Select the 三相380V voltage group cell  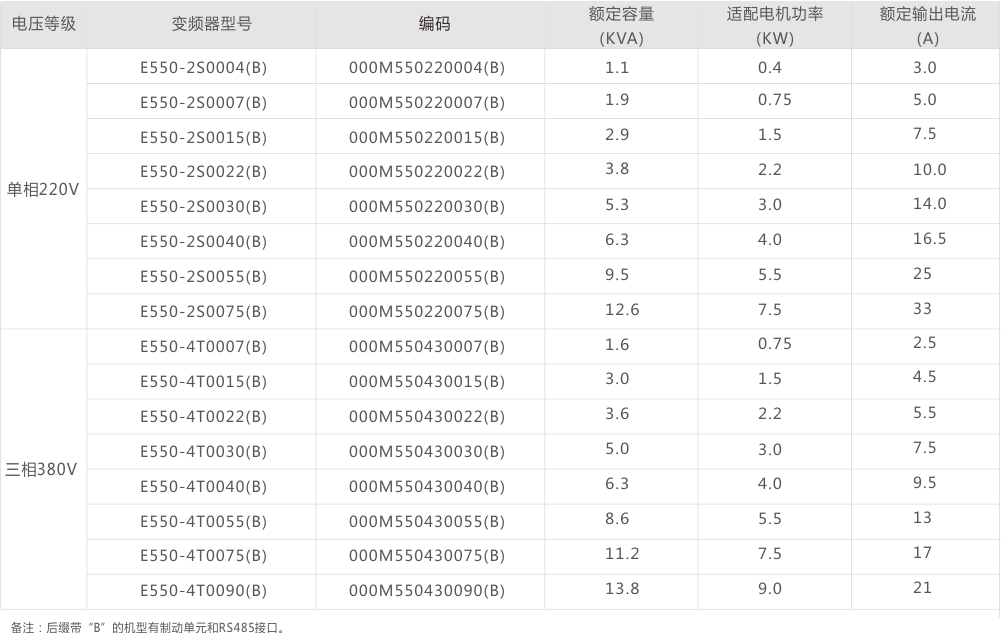(x=43, y=469)
